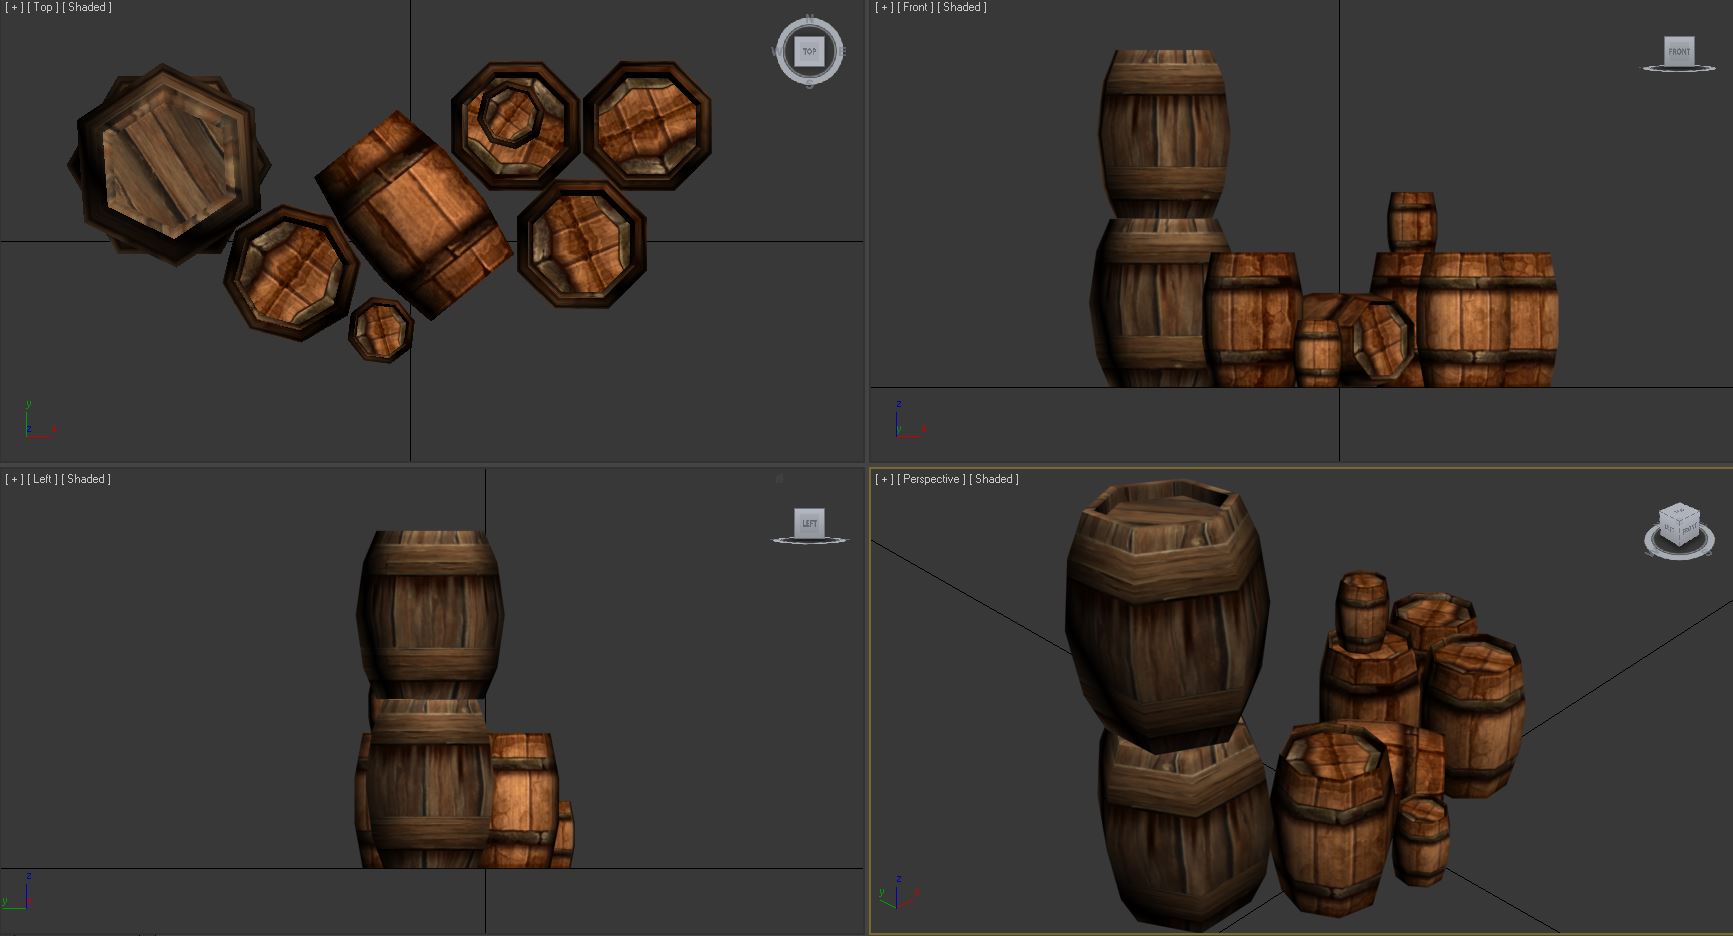This screenshot has height=936, width=1733.
Task: Open Front viewport [Shaded] shading menu
Action: click(x=962, y=8)
